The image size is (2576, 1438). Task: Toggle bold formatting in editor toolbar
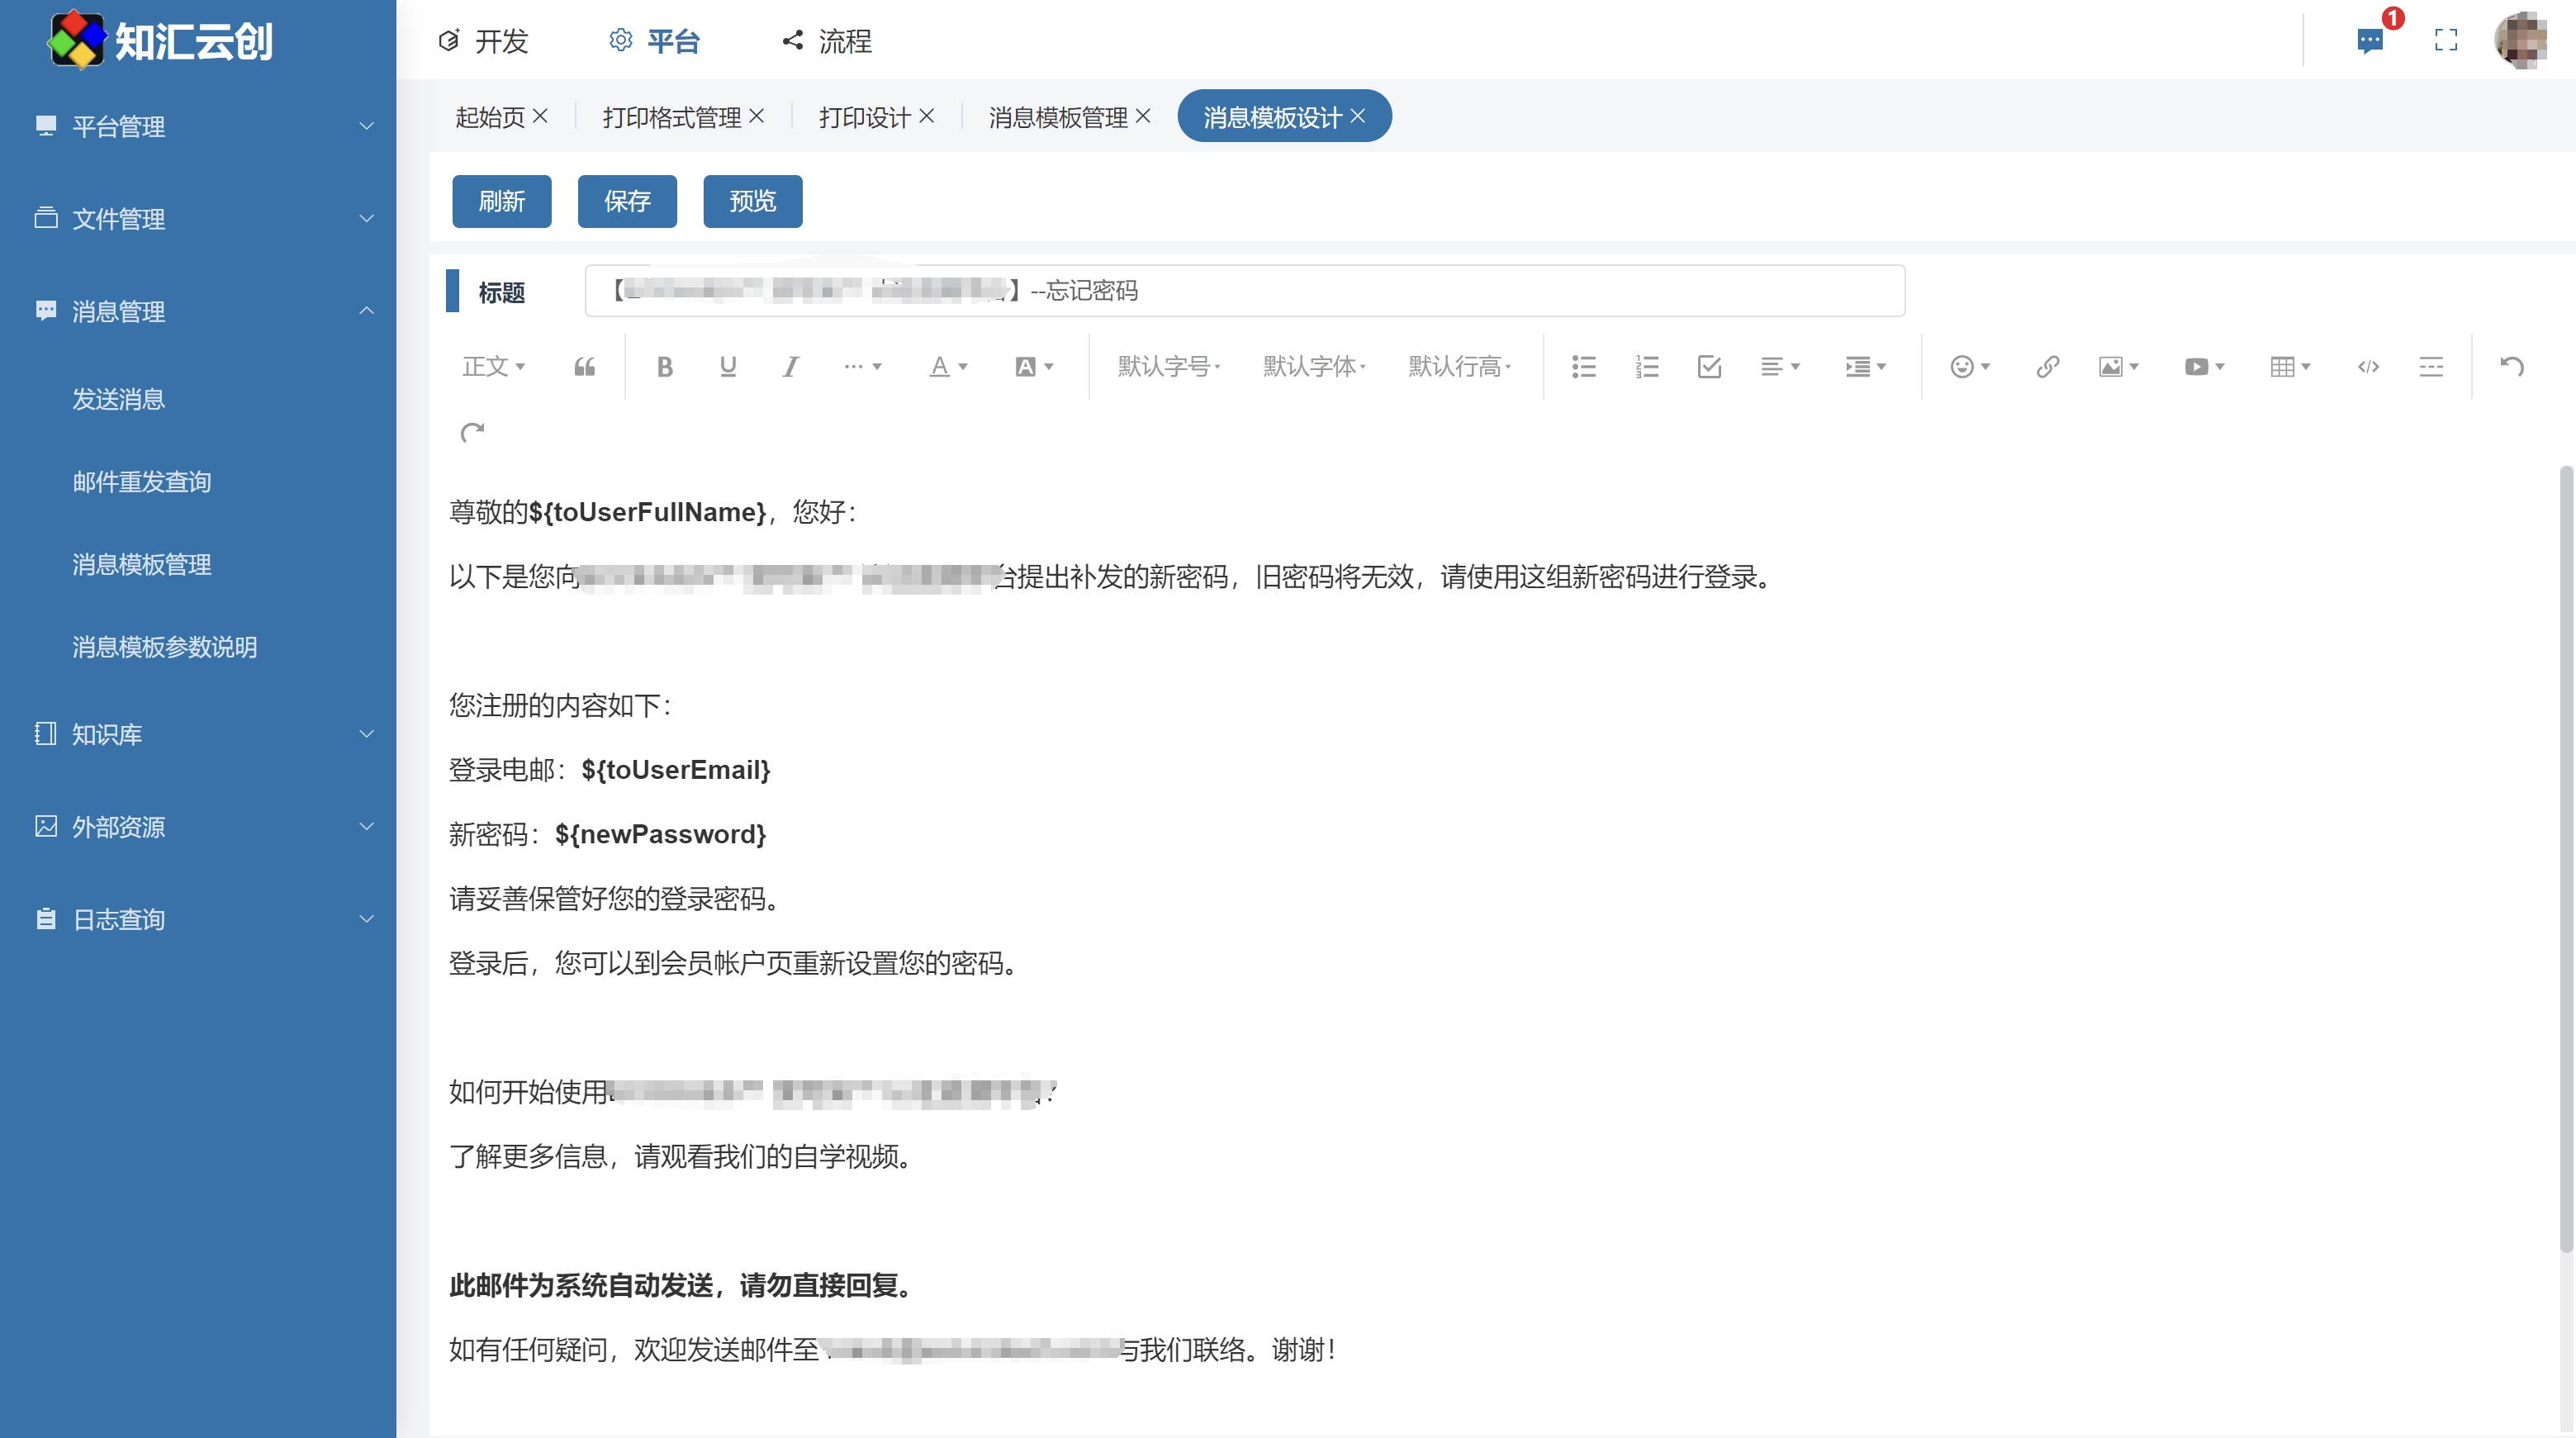click(x=665, y=367)
